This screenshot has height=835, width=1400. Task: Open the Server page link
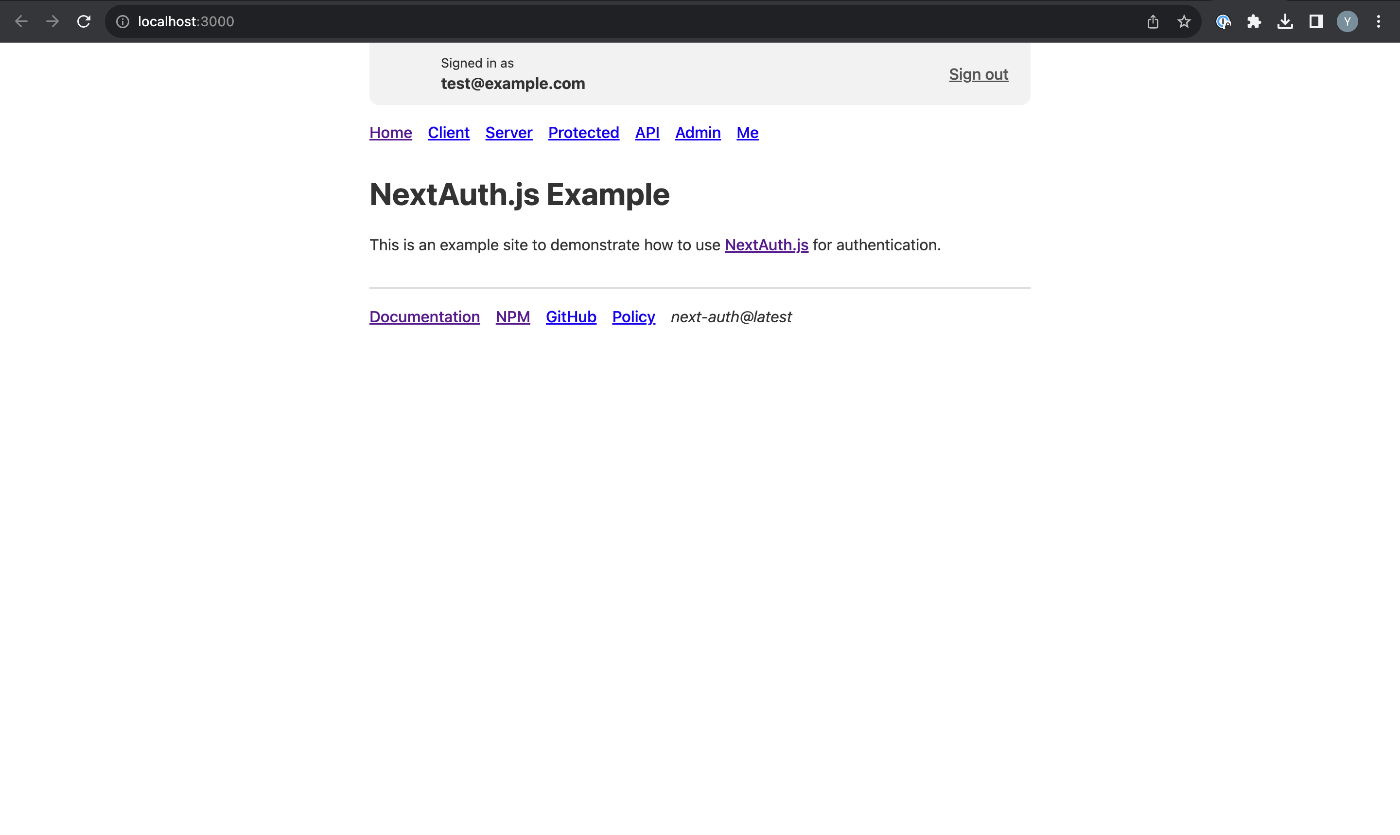[x=509, y=133]
